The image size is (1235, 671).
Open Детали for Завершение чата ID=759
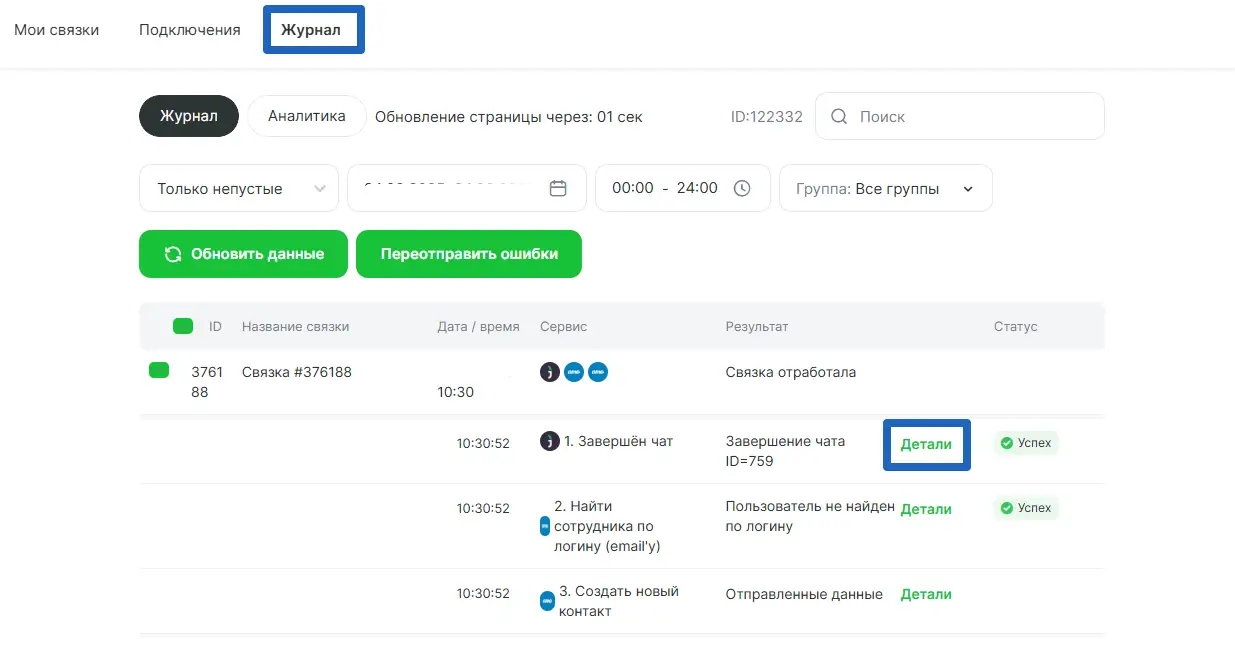926,444
